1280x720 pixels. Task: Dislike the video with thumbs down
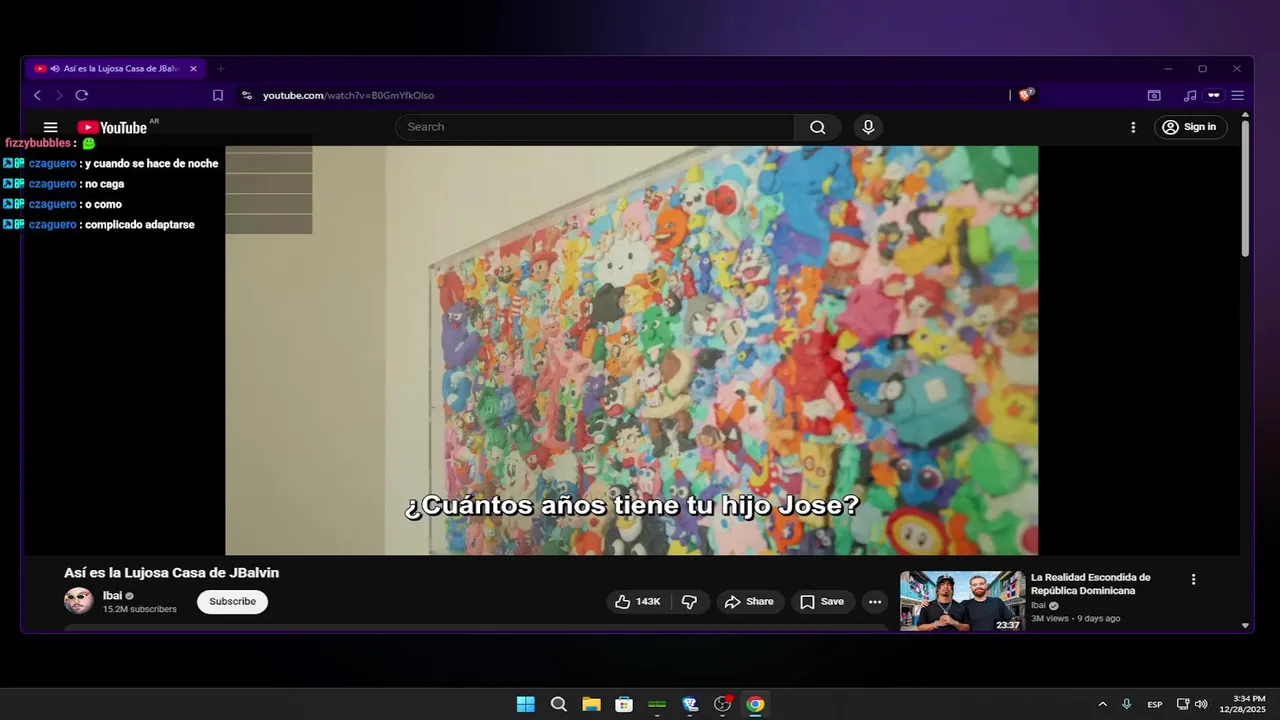(689, 601)
